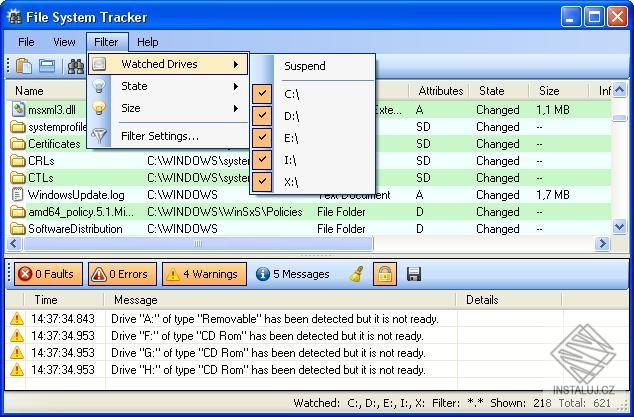634x417 pixels.
Task: Uncheck the D:\ watched drive
Action: point(262,116)
